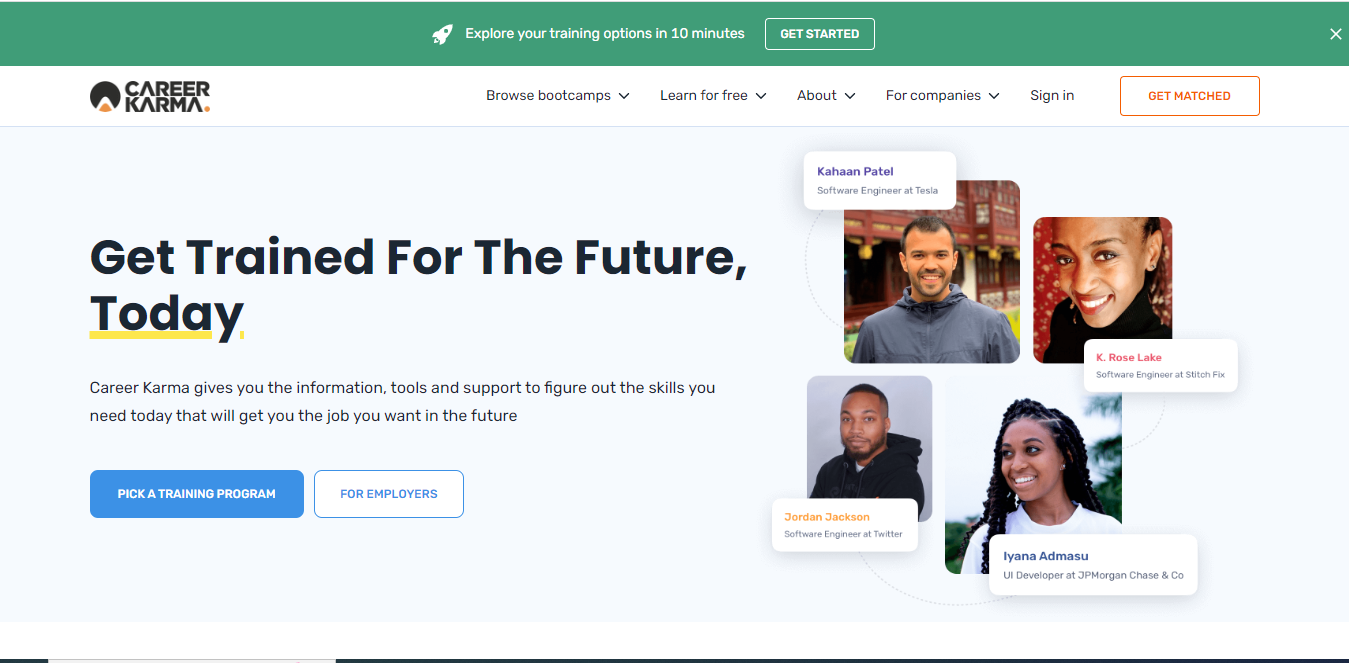Screen dimensions: 1349x663
Task: Click 'Explore your training options in 10 minutes' text
Action: click(605, 34)
